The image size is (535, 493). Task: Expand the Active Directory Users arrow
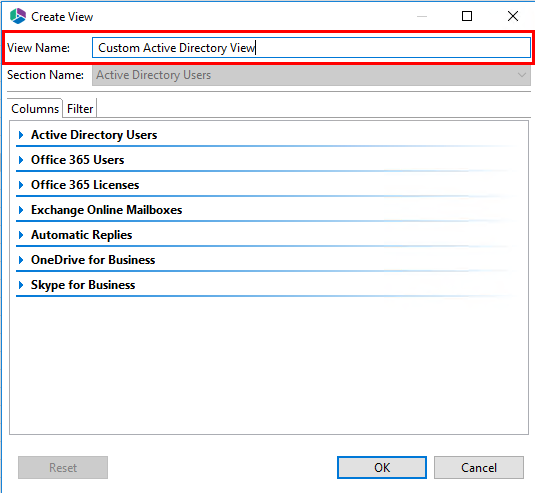[x=21, y=135]
